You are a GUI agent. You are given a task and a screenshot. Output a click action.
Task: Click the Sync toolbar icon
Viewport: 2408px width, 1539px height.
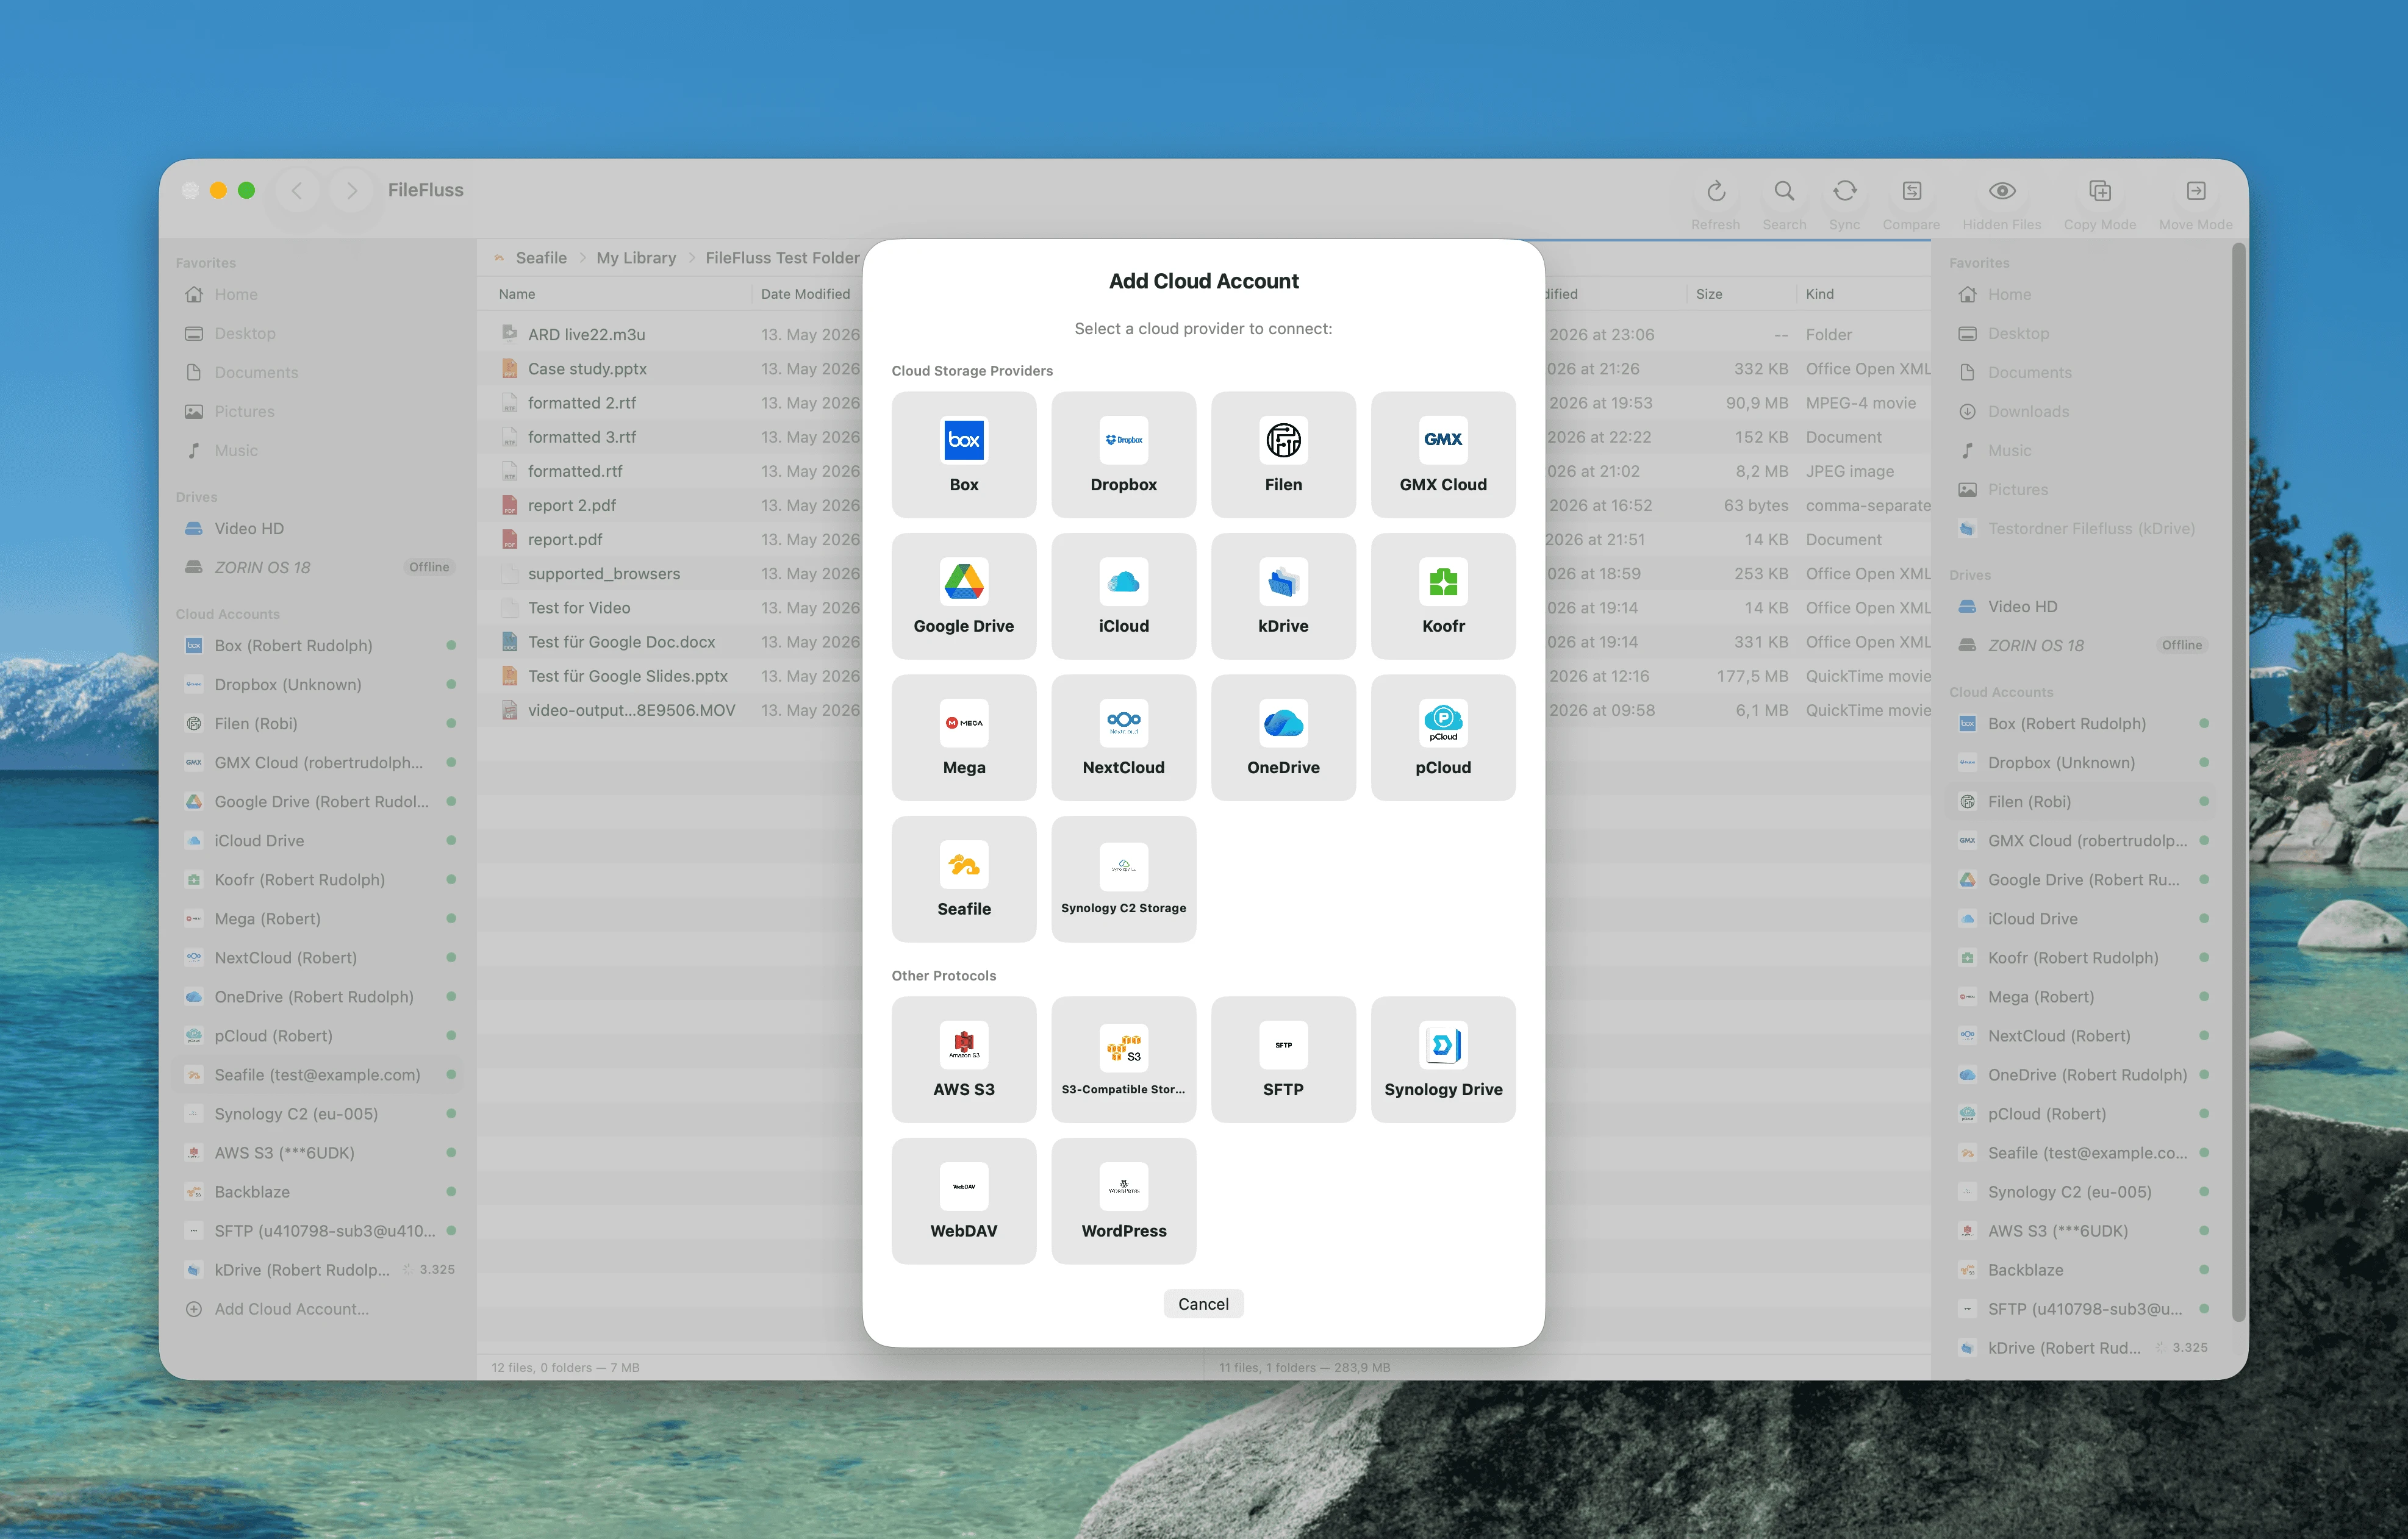point(1844,191)
